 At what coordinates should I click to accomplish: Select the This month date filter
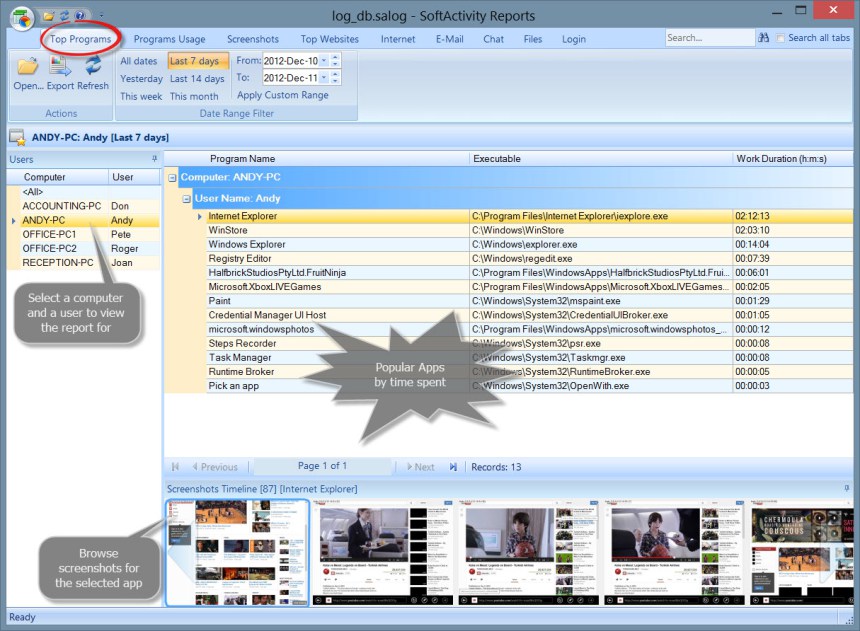pyautogui.click(x=194, y=97)
